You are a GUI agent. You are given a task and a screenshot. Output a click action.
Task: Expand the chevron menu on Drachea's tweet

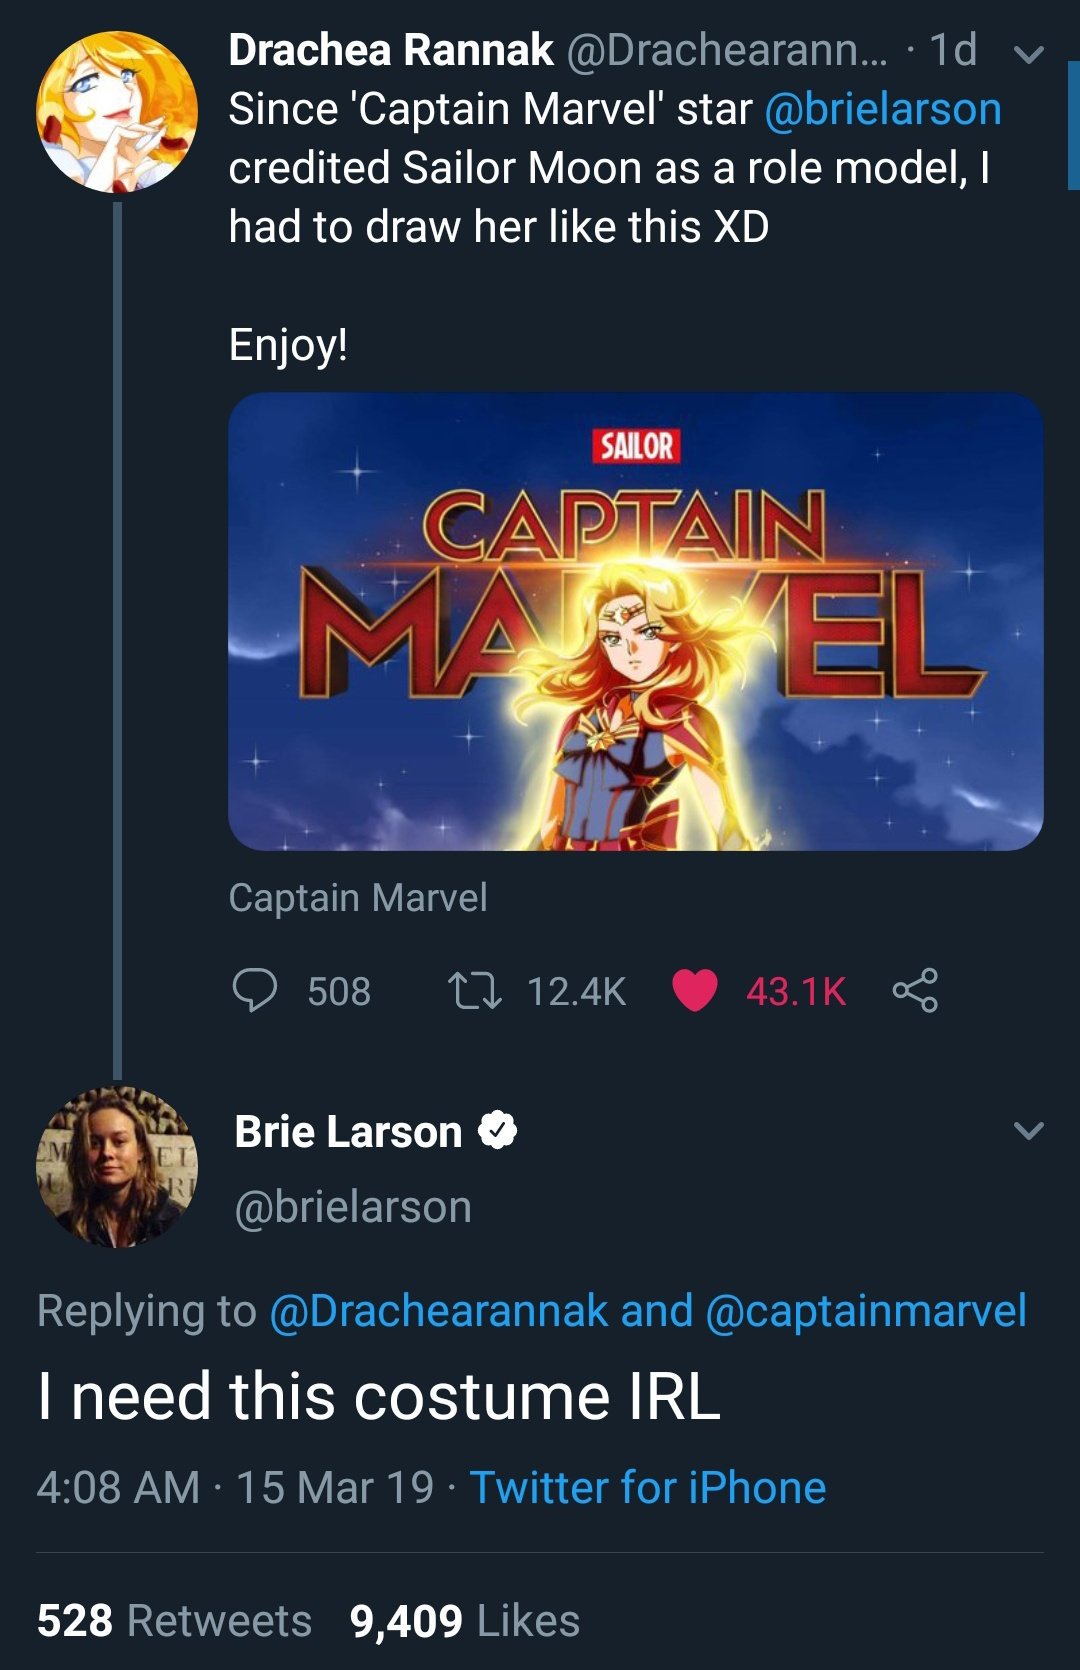1029,54
